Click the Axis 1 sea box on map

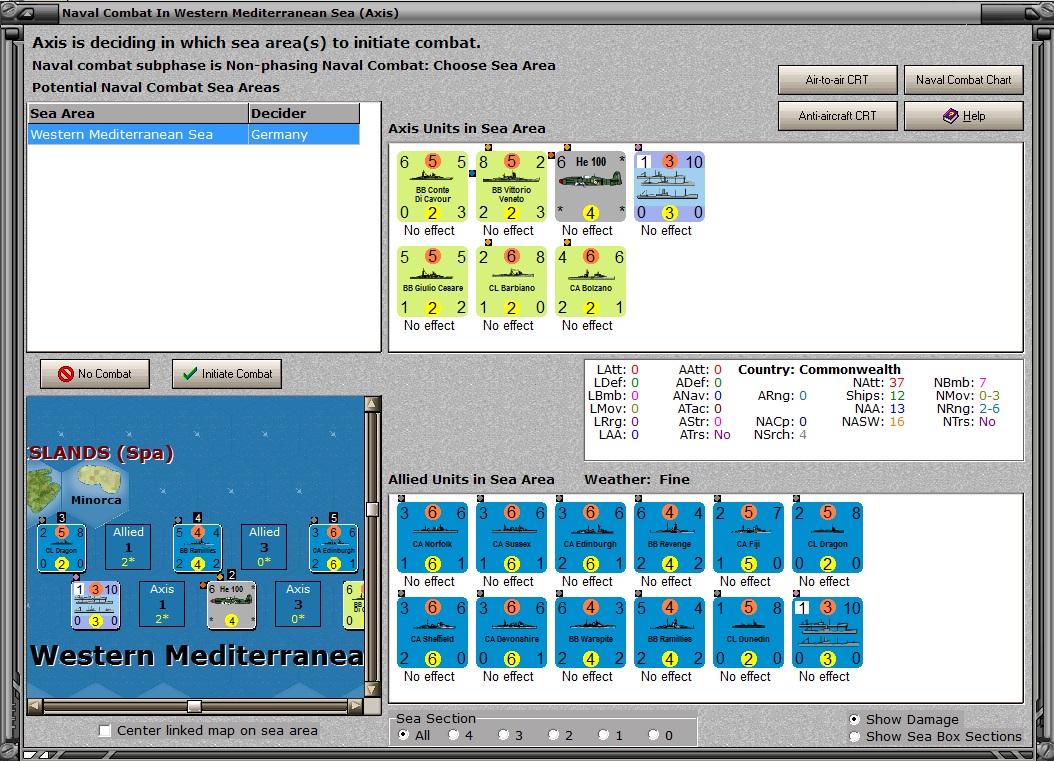point(162,604)
